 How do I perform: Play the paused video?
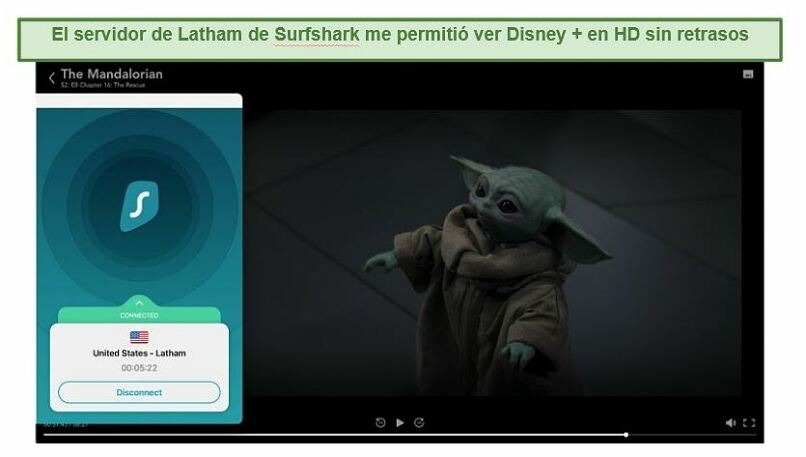(x=400, y=423)
